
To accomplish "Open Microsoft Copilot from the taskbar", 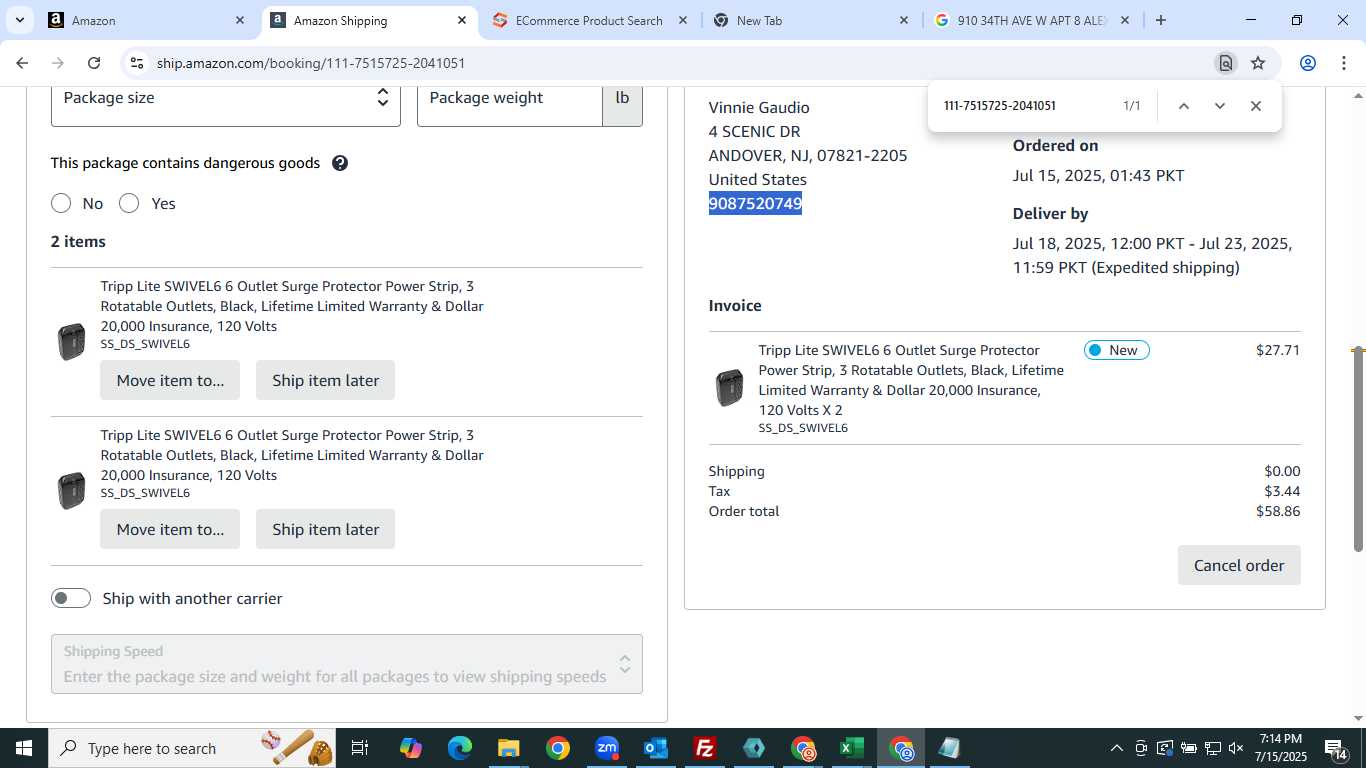I will 410,748.
